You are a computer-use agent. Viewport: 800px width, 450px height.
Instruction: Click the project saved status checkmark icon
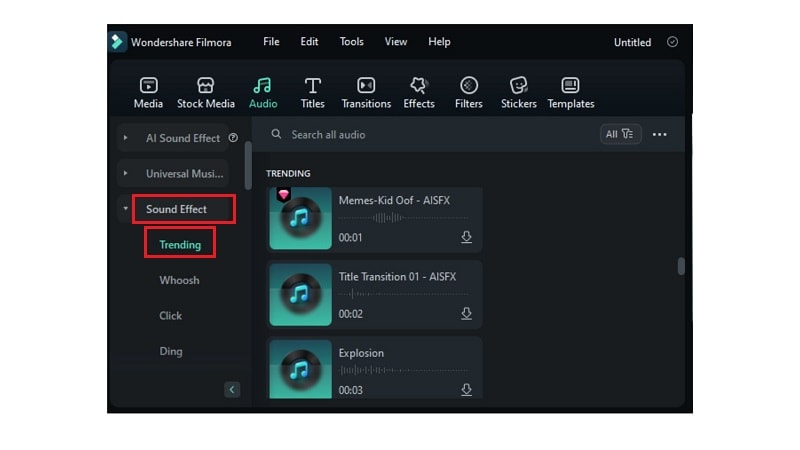pyautogui.click(x=672, y=42)
